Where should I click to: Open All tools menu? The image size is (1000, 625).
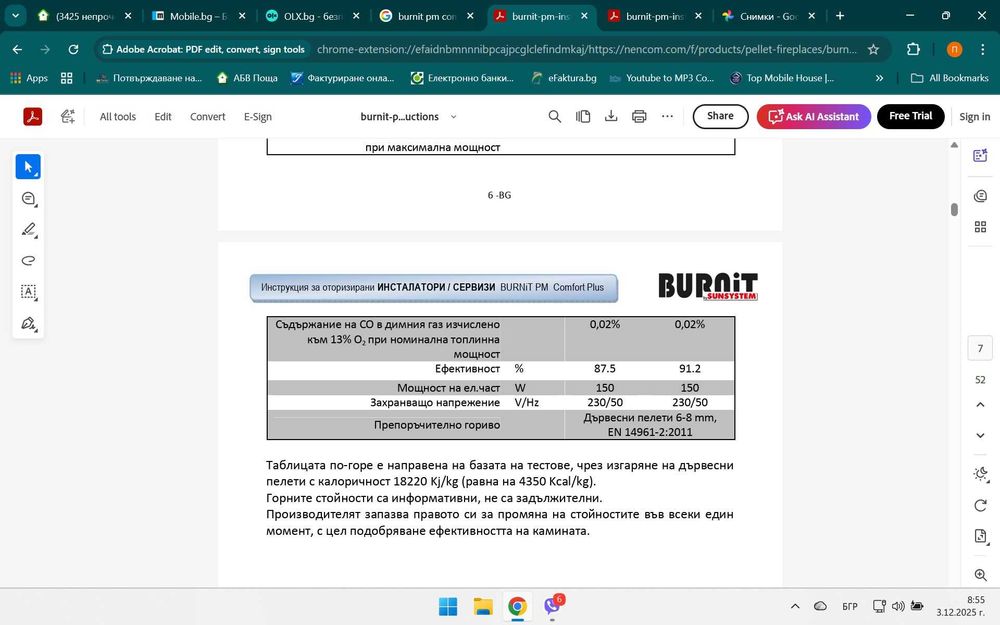pos(117,117)
